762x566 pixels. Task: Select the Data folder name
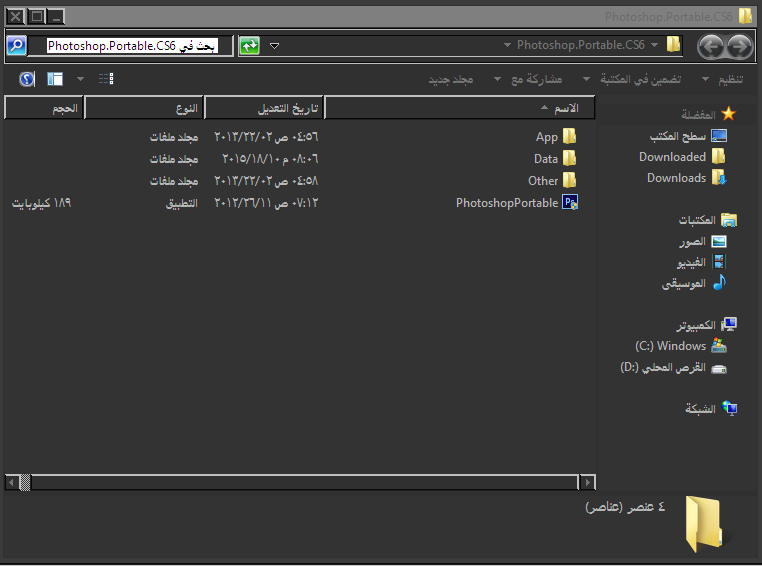(x=546, y=159)
